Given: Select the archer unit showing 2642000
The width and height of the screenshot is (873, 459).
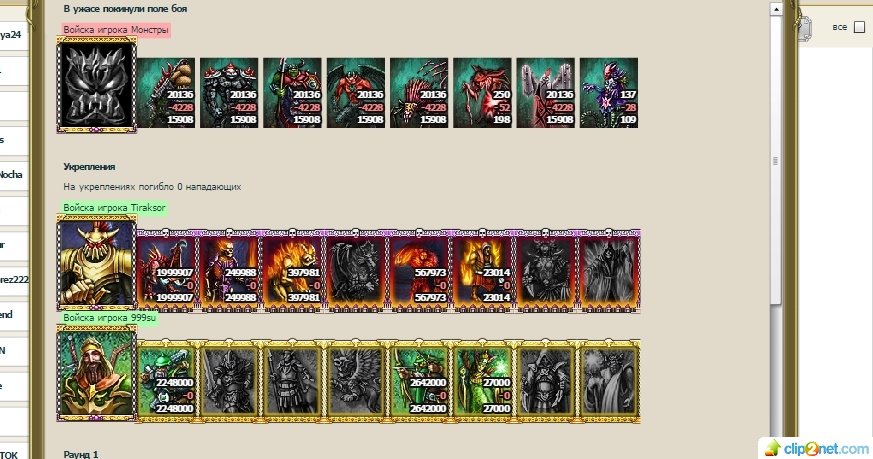Looking at the screenshot, I should 419,381.
